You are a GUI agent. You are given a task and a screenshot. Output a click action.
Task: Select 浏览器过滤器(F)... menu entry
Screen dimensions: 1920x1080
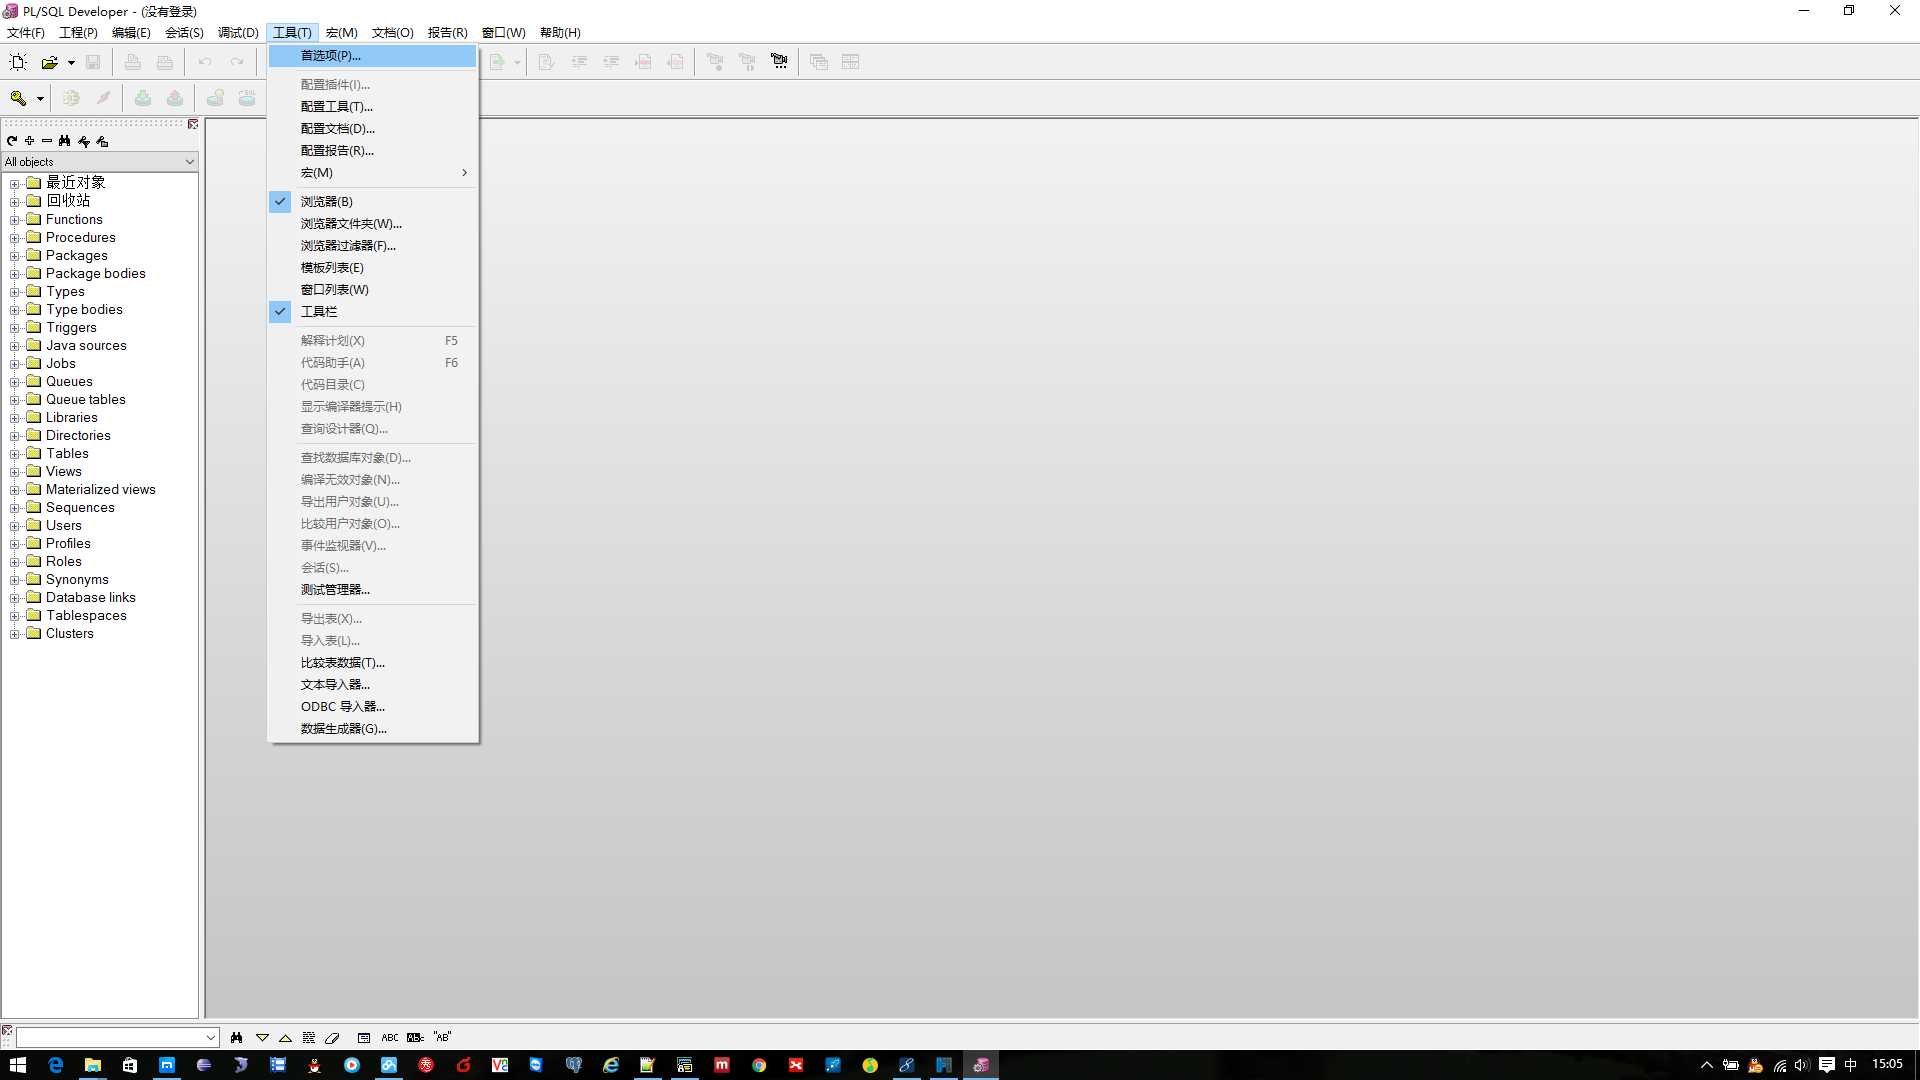(x=373, y=246)
